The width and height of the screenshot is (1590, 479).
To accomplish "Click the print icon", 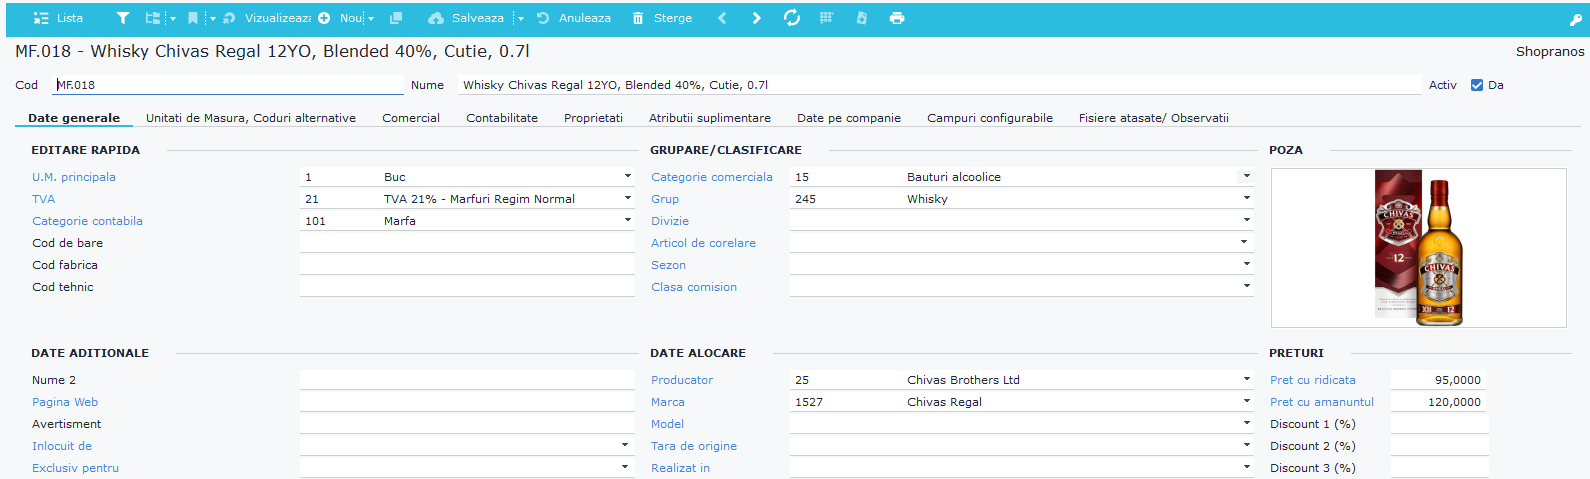I will click(x=897, y=18).
